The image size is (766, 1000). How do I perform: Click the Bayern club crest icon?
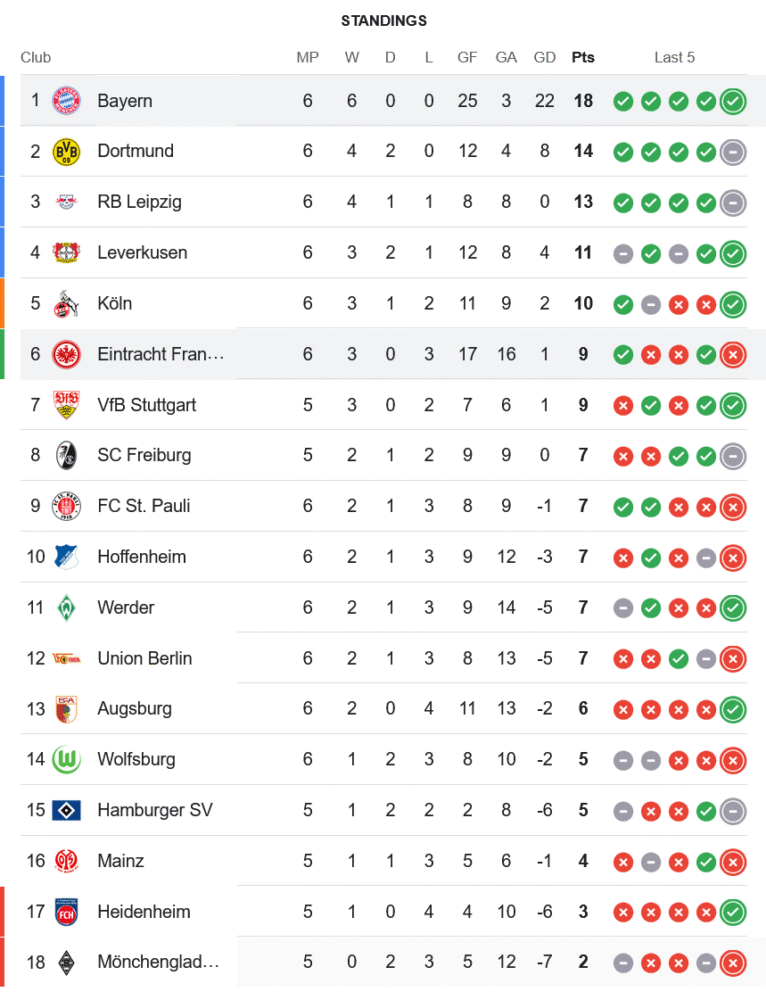click(66, 100)
